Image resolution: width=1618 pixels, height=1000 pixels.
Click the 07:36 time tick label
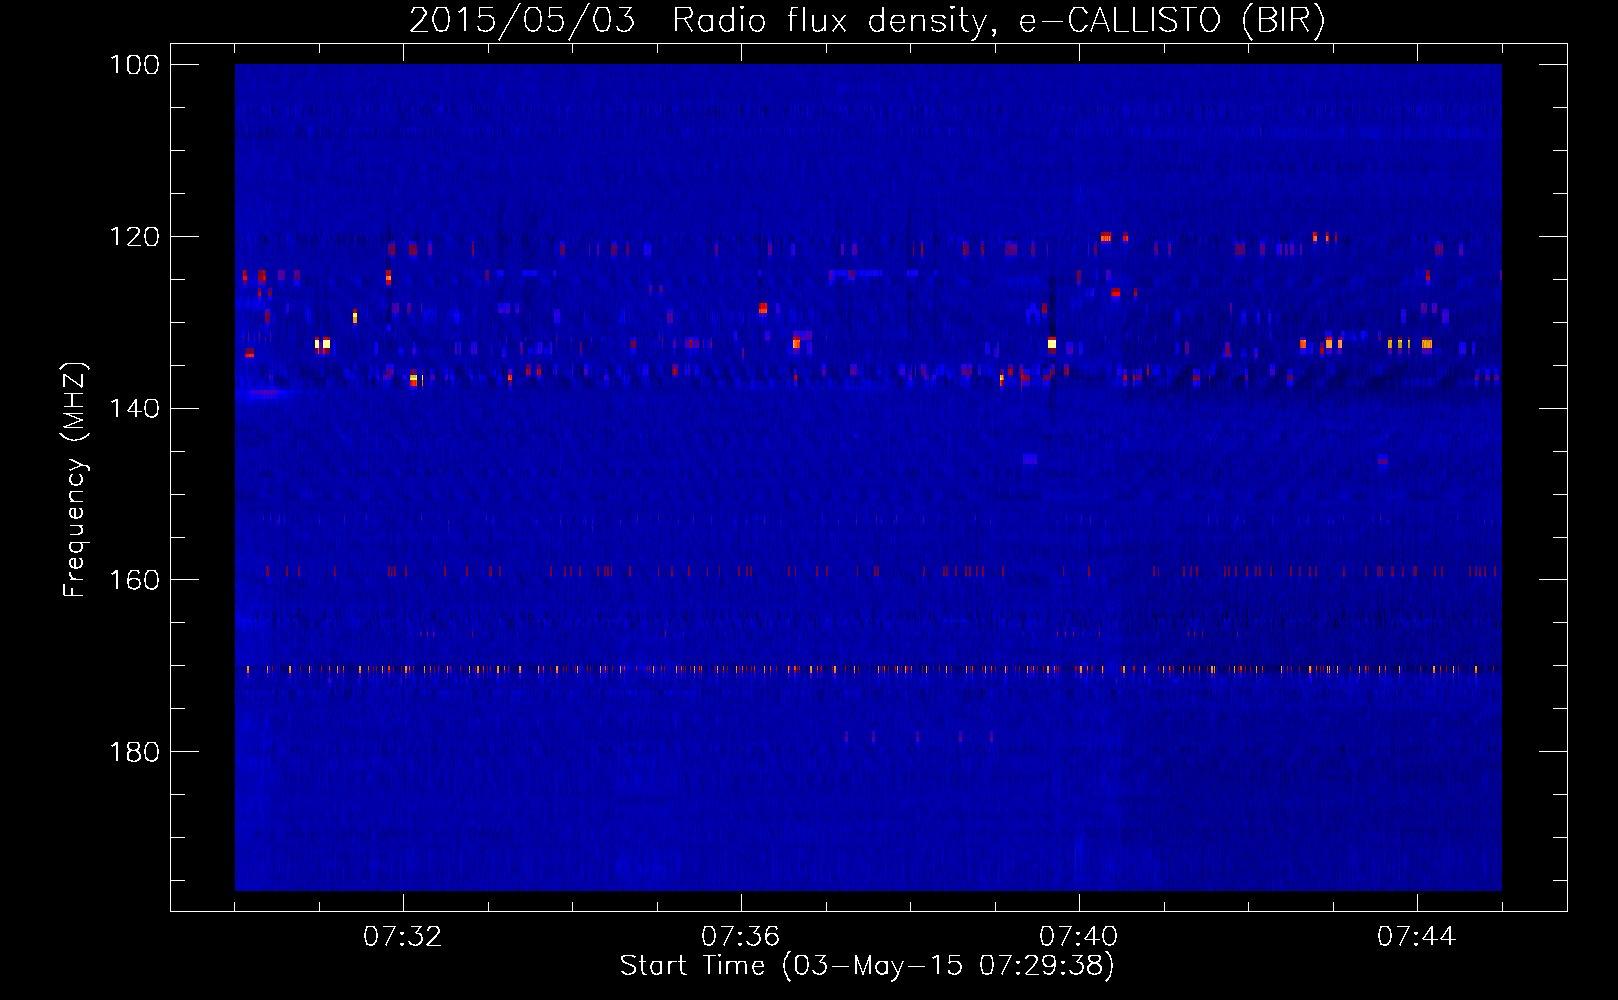click(741, 937)
